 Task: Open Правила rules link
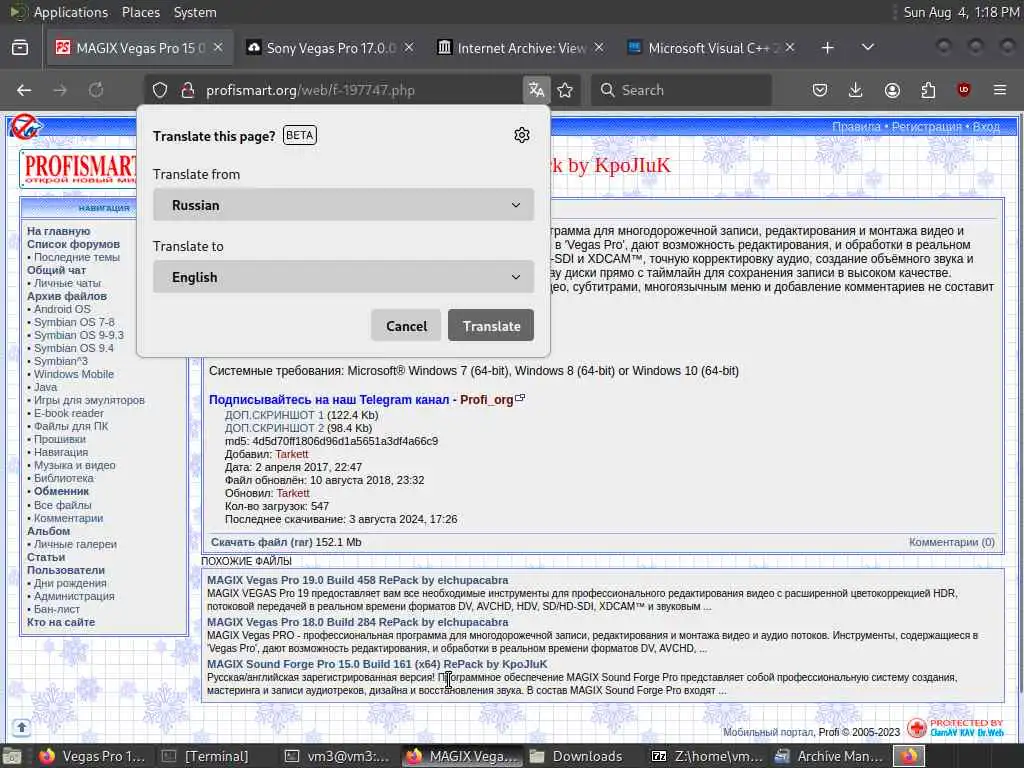pos(856,127)
